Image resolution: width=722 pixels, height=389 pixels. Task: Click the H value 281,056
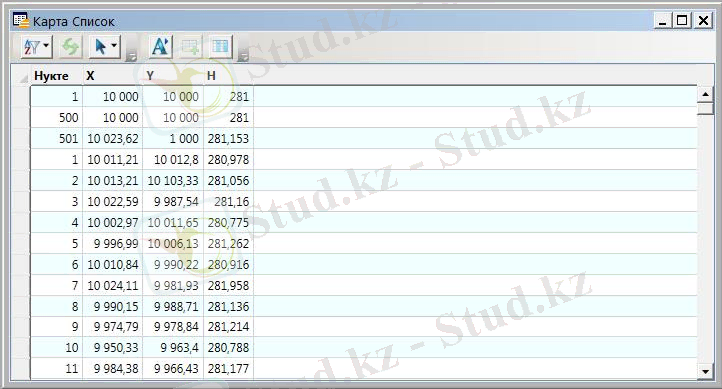point(228,180)
